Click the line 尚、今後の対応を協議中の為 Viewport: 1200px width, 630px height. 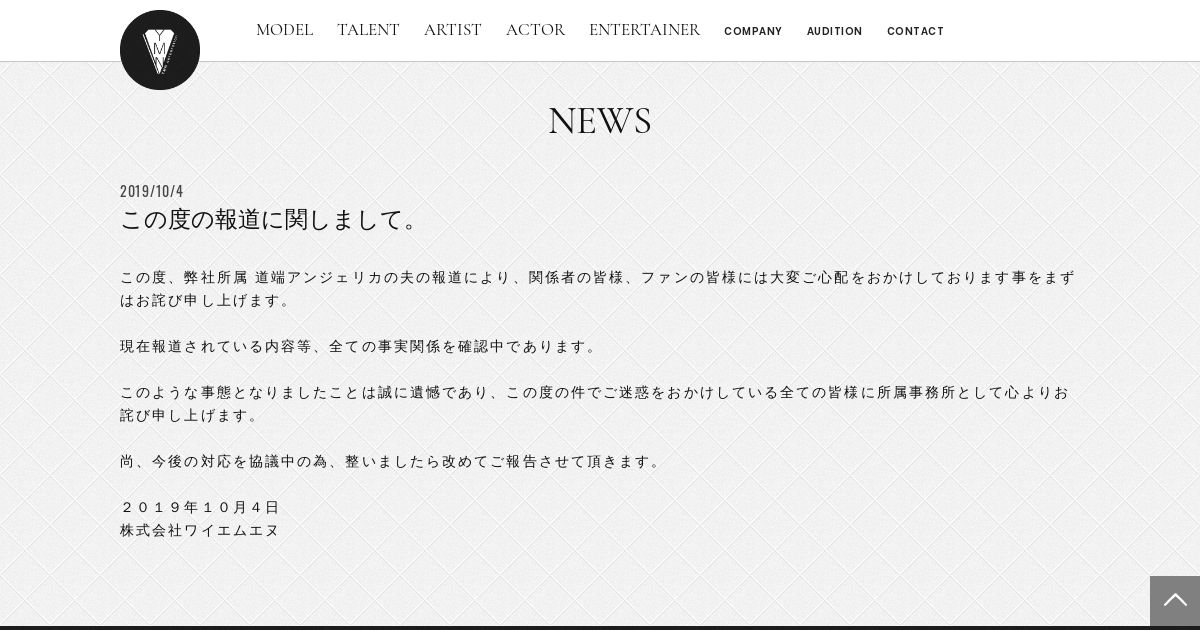392,461
